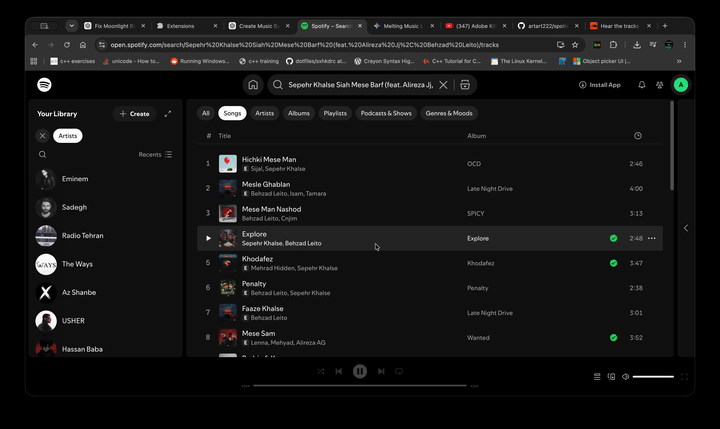Open the Wanted album link
This screenshot has width=720, height=429.
478,338
